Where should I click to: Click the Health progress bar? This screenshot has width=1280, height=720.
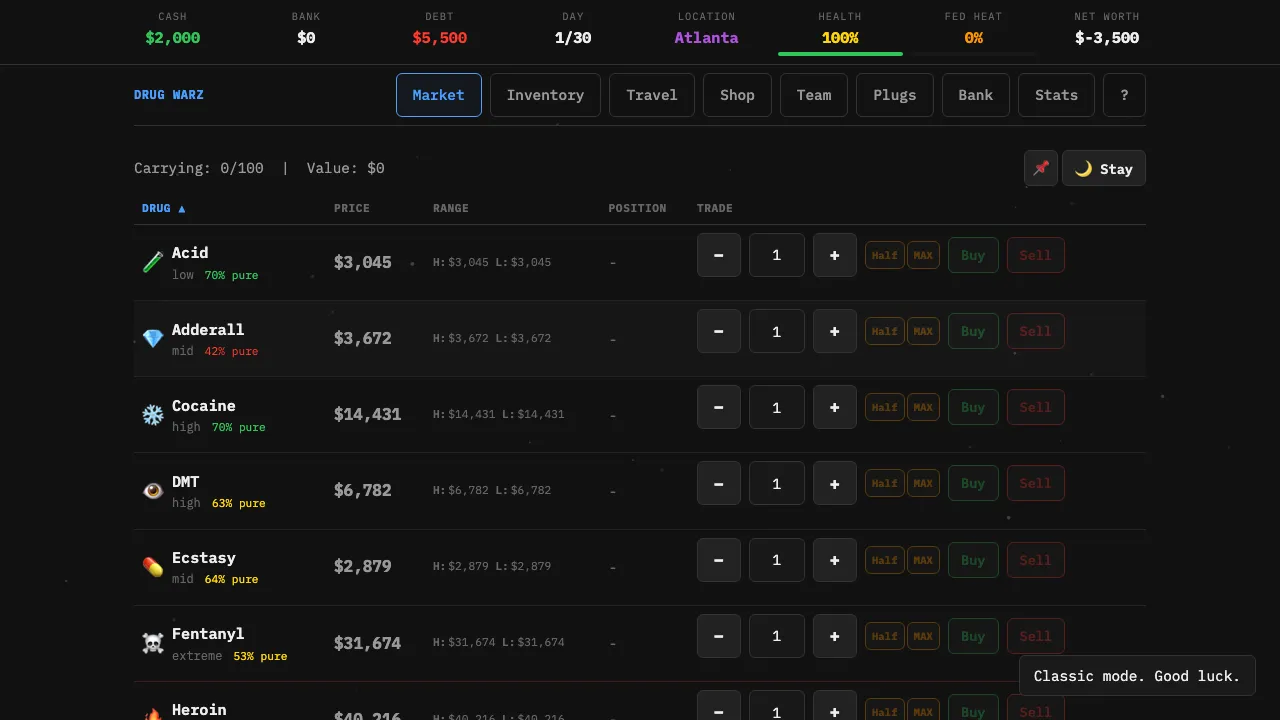[840, 53]
